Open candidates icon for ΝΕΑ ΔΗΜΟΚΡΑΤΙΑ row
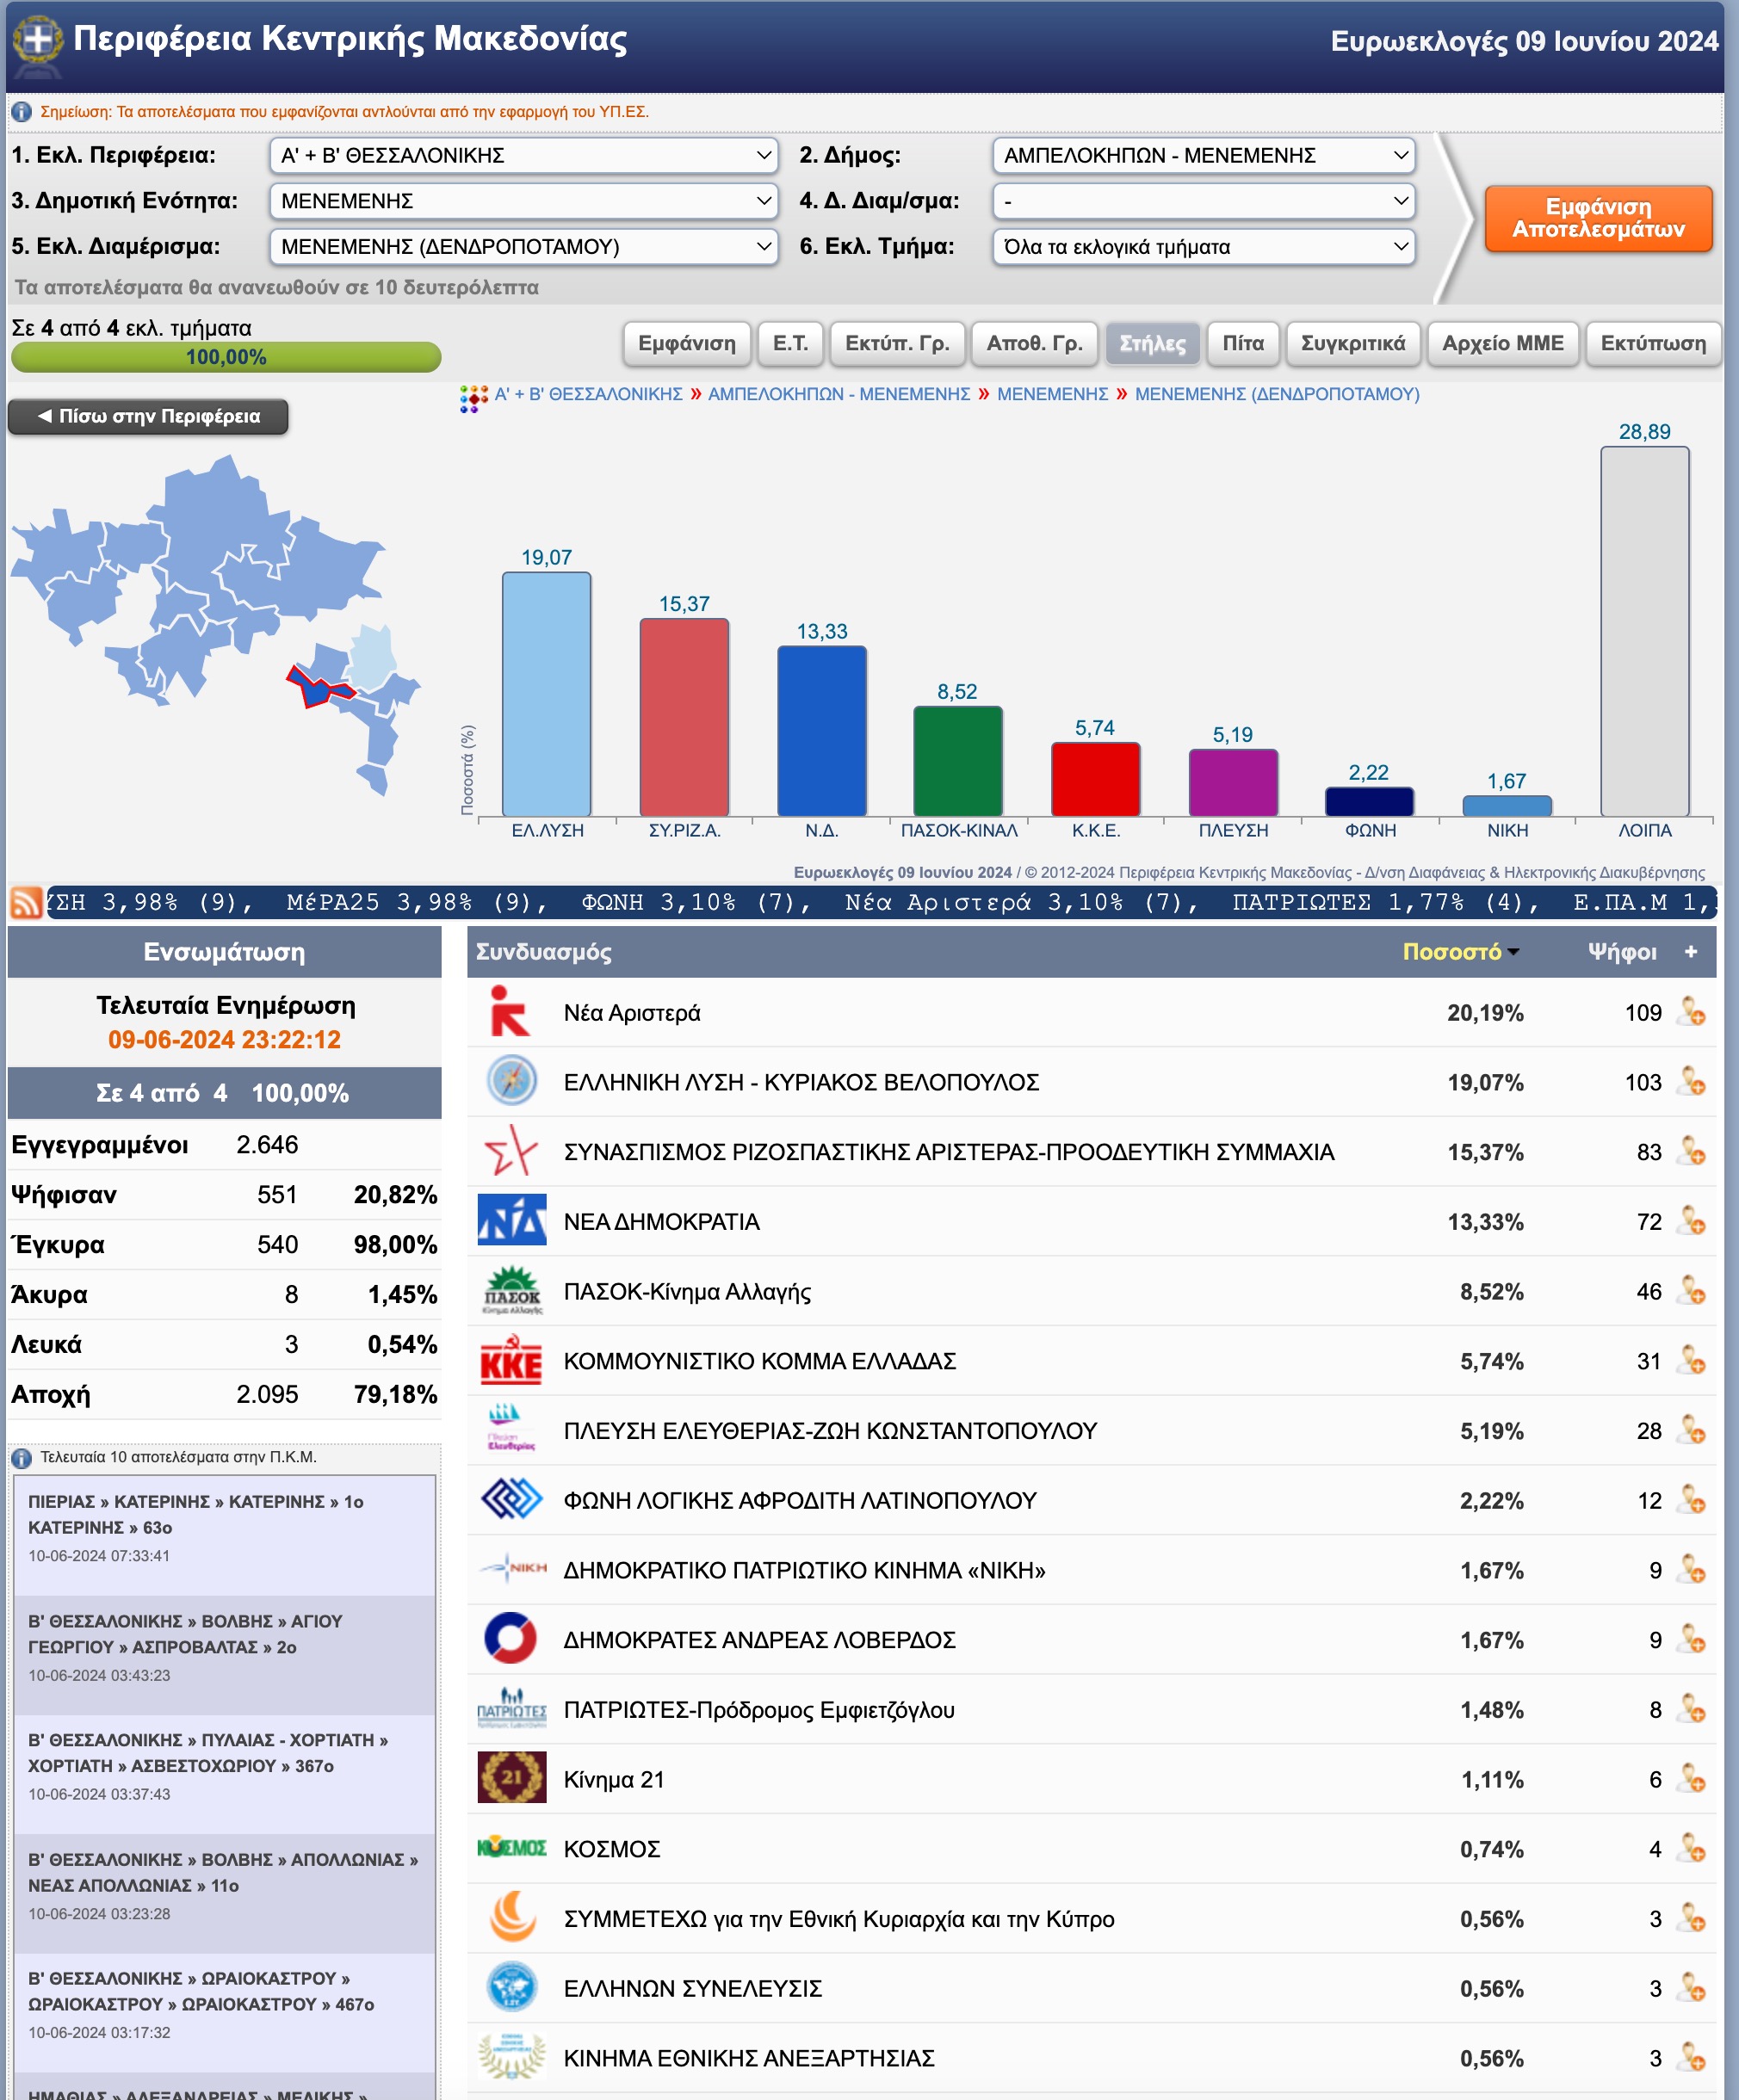 point(1691,1221)
